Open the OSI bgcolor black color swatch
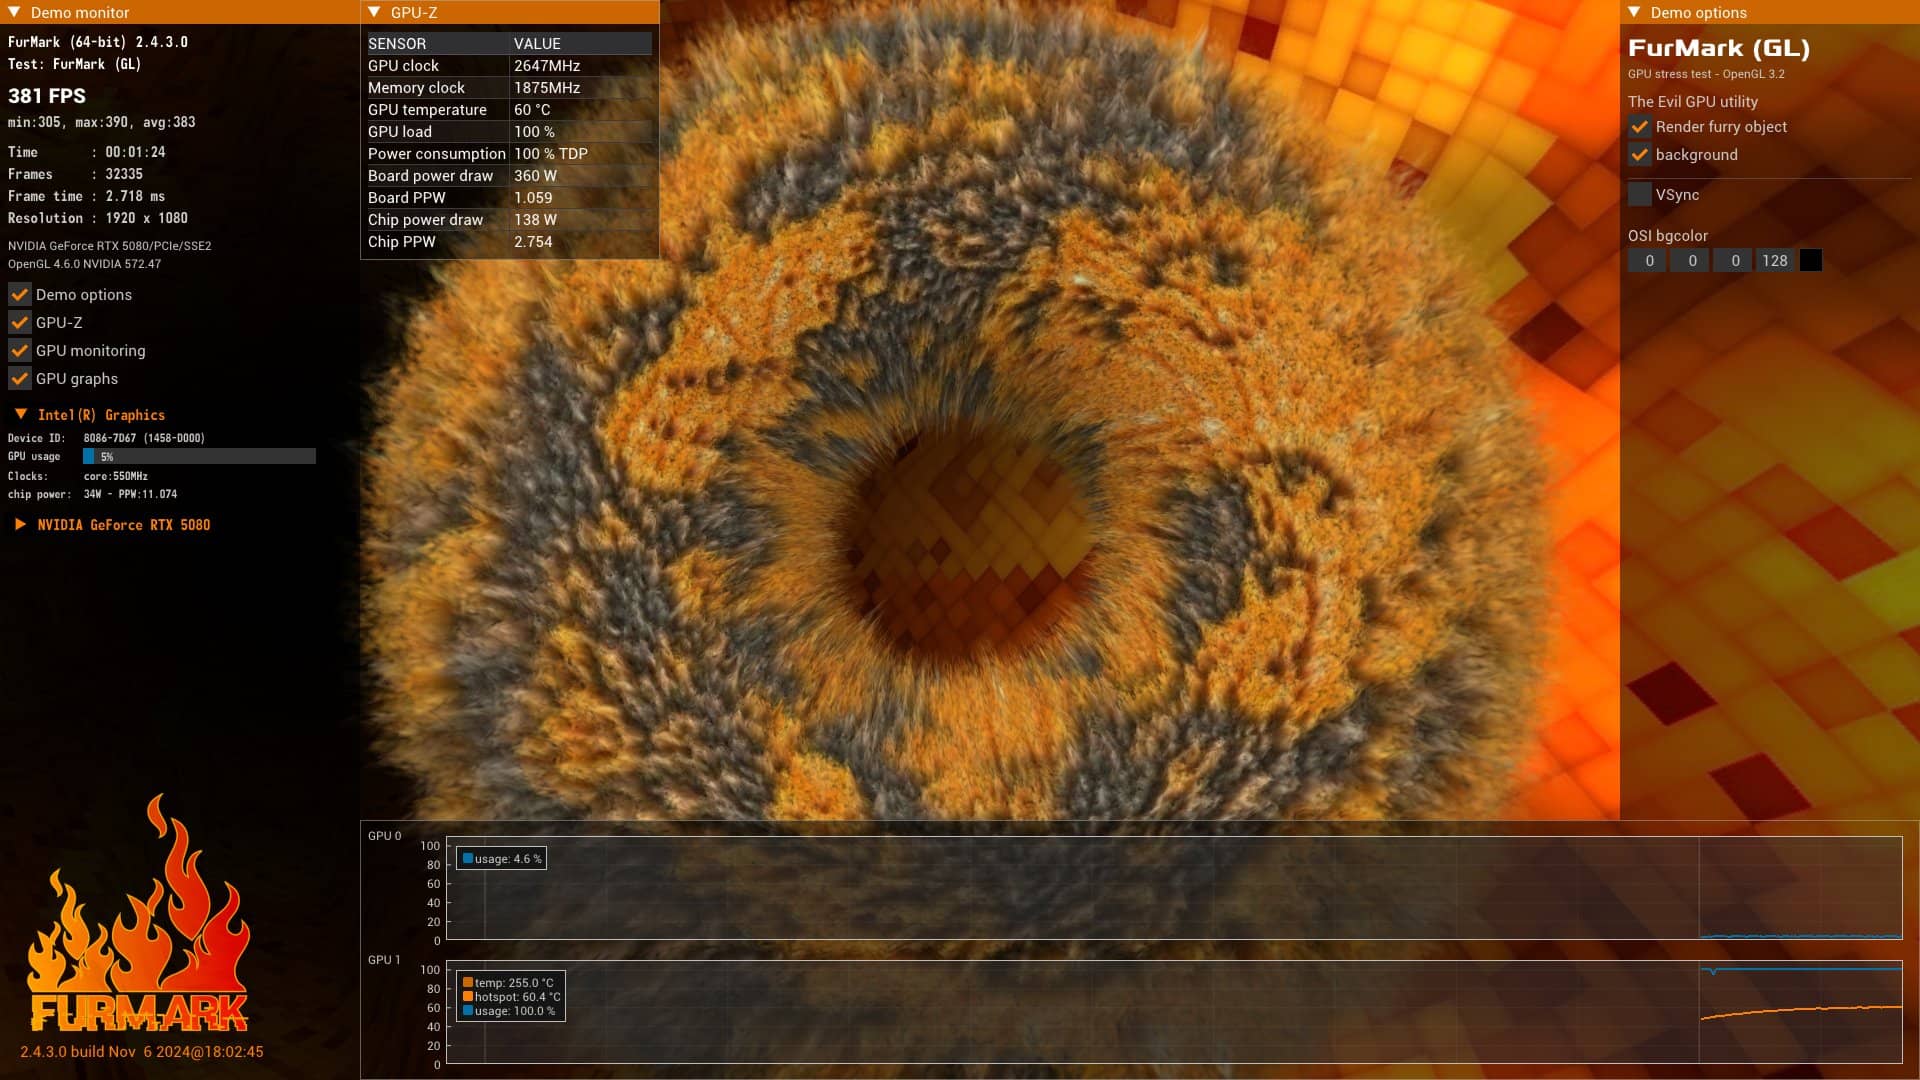Screen dimensions: 1920x1080 pyautogui.click(x=1811, y=261)
